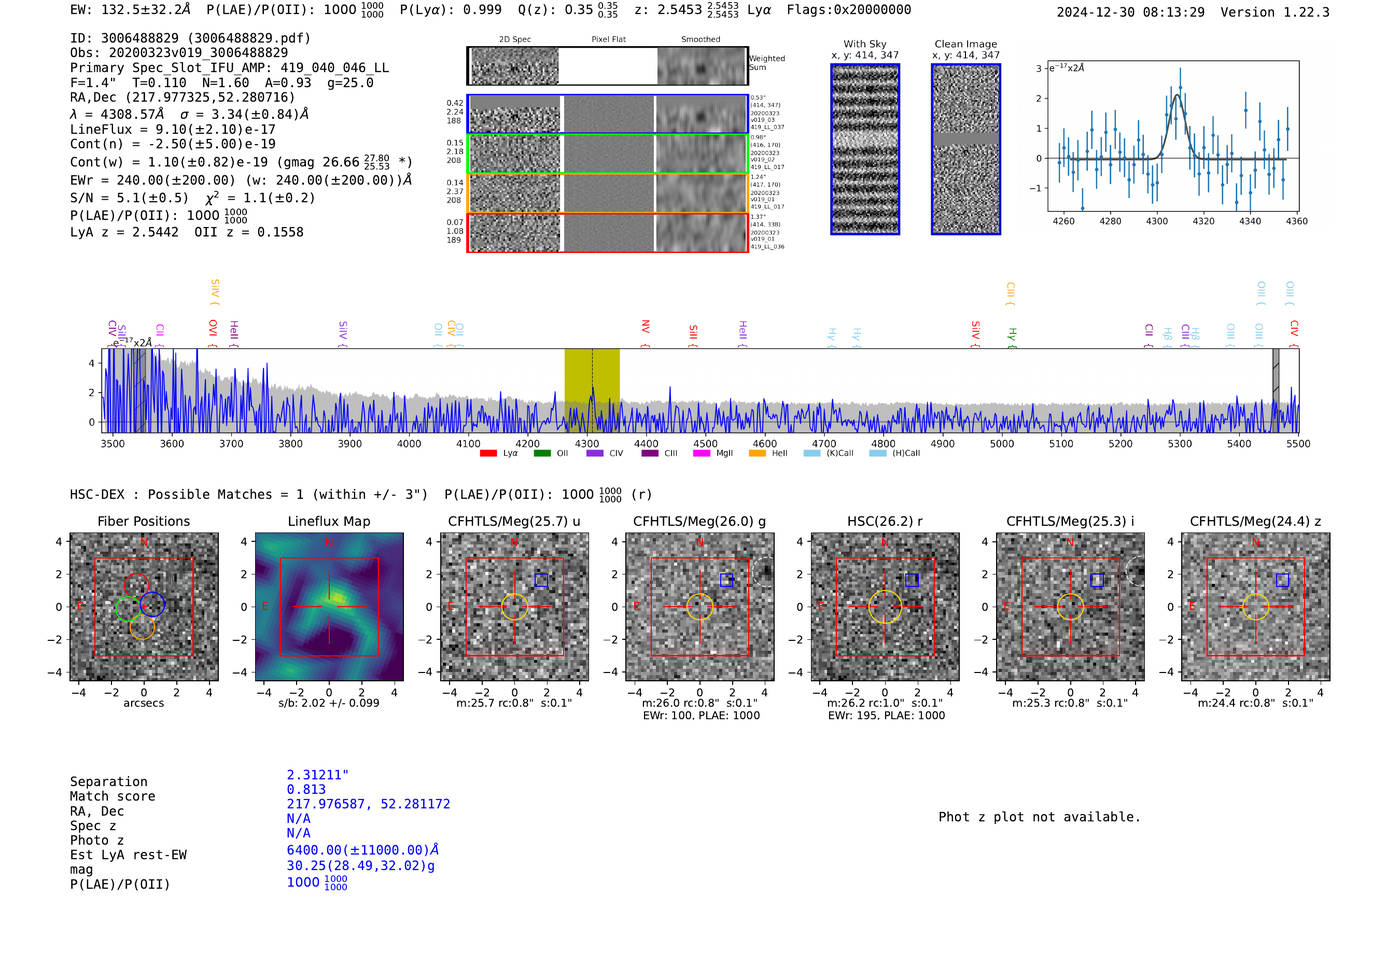This screenshot has height=953, width=1400.
Task: Click the MgII magenta legend swatch
Action: pos(701,453)
